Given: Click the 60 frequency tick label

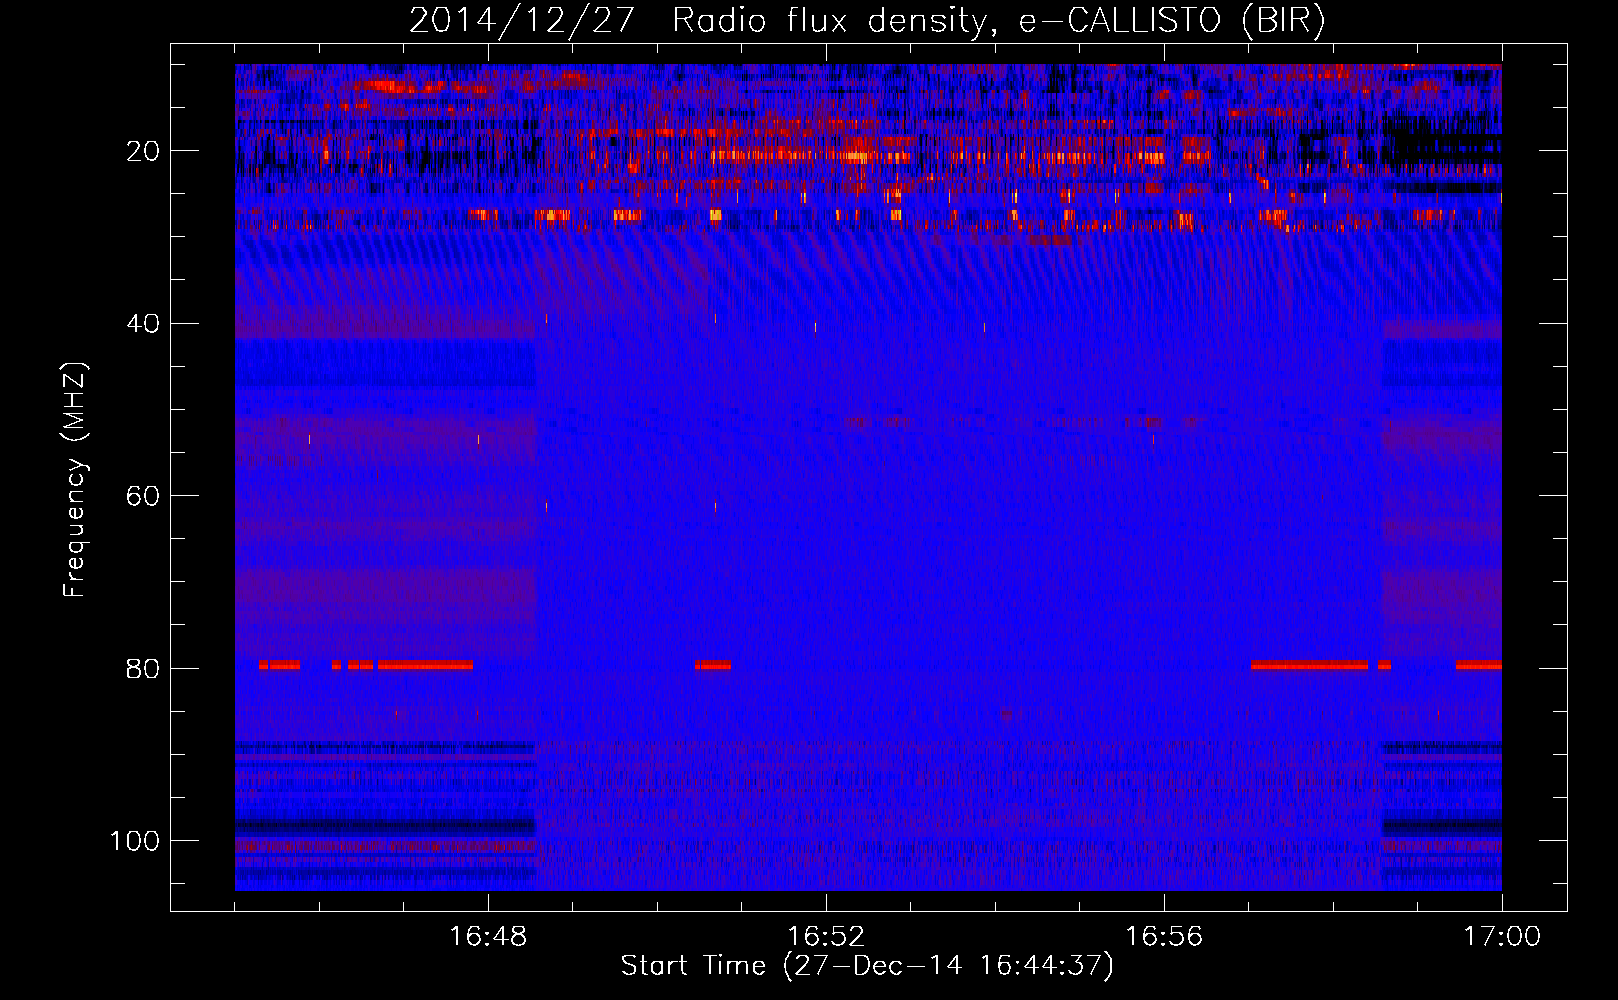Looking at the screenshot, I should point(143,496).
